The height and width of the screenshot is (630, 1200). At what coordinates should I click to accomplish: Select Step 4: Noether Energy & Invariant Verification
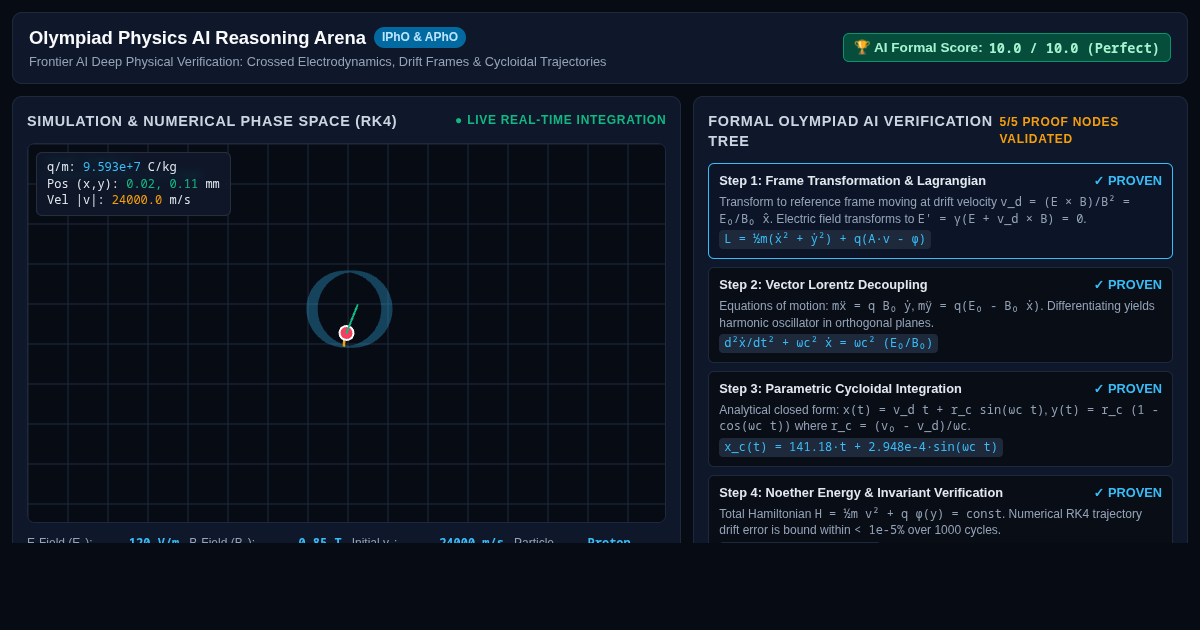point(940,509)
